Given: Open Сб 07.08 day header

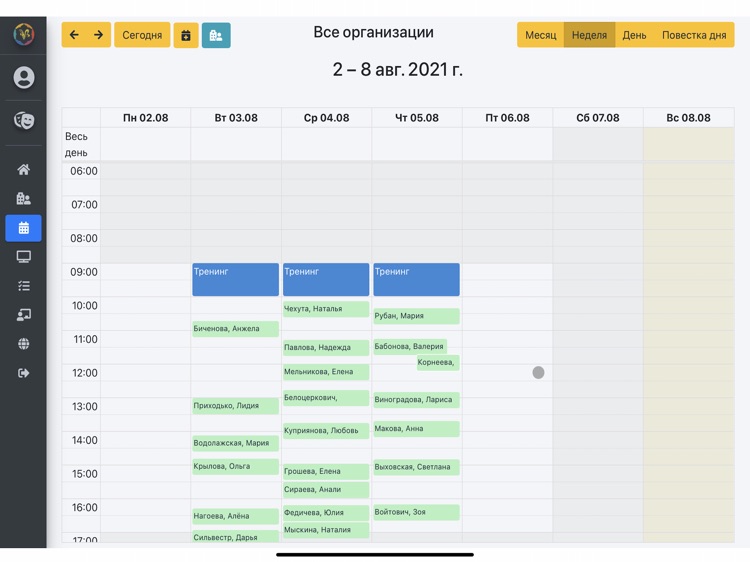Looking at the screenshot, I should point(598,118).
